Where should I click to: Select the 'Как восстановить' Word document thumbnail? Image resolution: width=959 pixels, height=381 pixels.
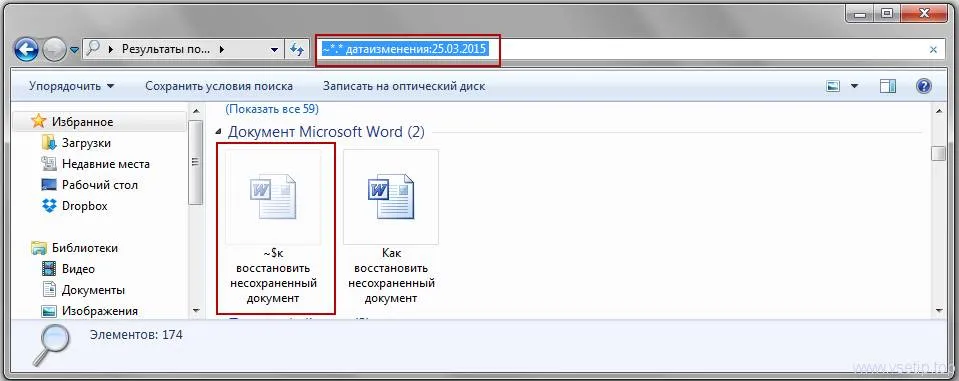coord(391,196)
